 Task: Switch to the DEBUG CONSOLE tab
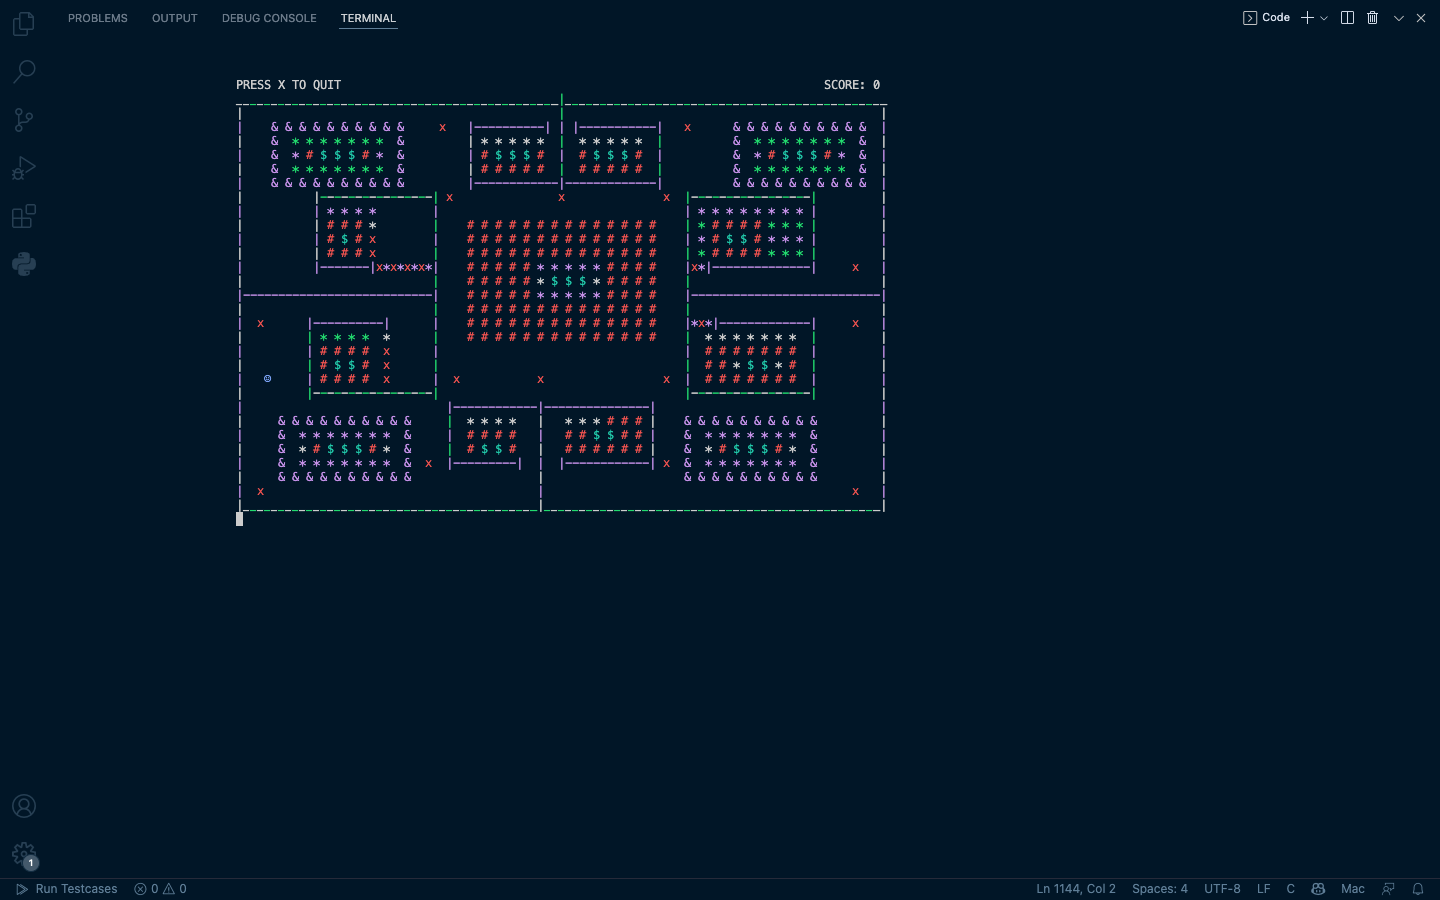tap(269, 18)
